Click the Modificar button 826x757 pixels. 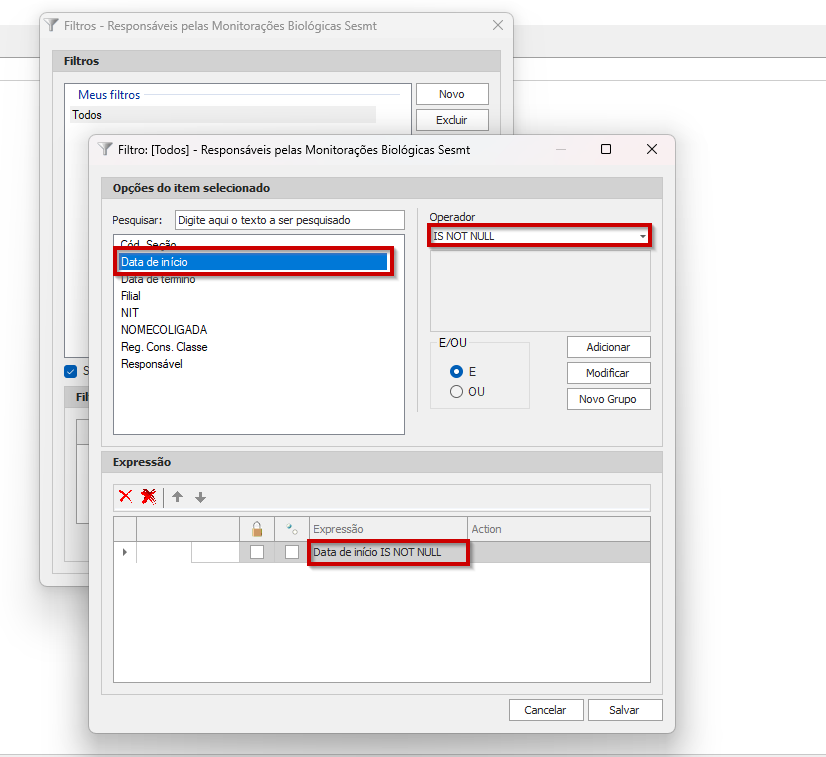tap(608, 373)
